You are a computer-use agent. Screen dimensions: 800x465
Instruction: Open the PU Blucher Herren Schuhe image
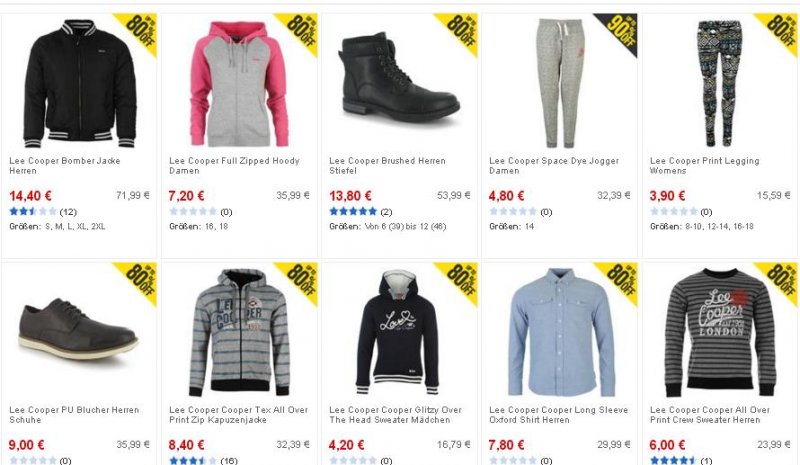(78, 329)
